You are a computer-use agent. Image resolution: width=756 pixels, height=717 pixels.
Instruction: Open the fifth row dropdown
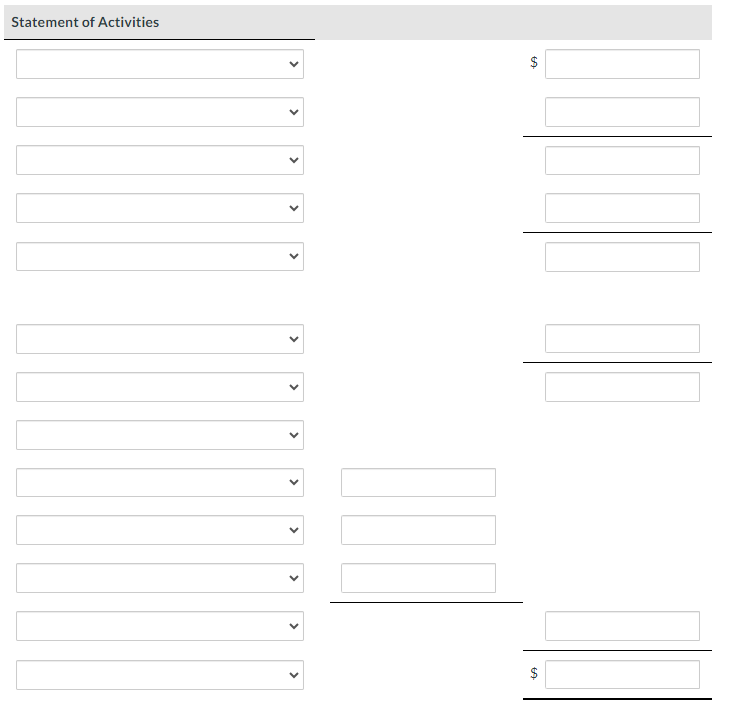pyautogui.click(x=159, y=257)
